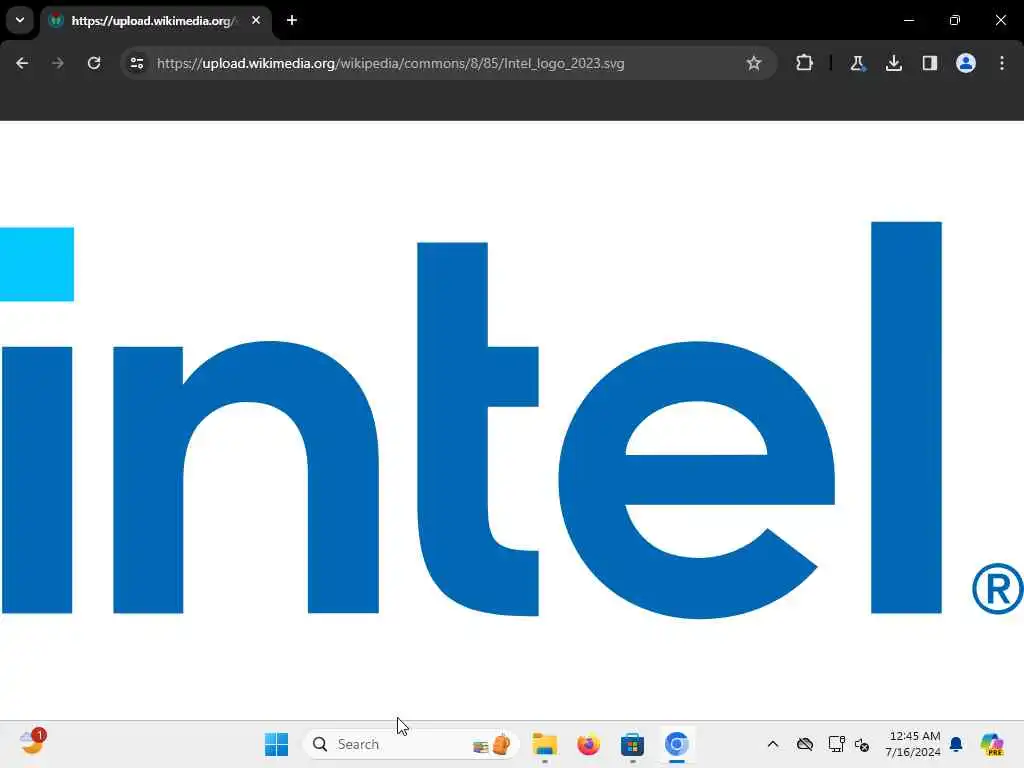This screenshot has width=1024, height=768.
Task: View site information icon in address bar
Action: pyautogui.click(x=137, y=63)
